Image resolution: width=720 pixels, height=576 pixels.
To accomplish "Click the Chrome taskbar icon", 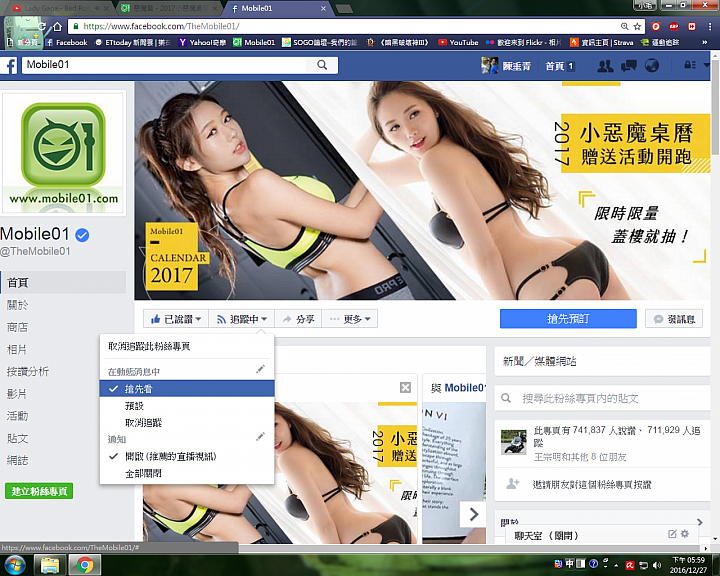I will 84,565.
